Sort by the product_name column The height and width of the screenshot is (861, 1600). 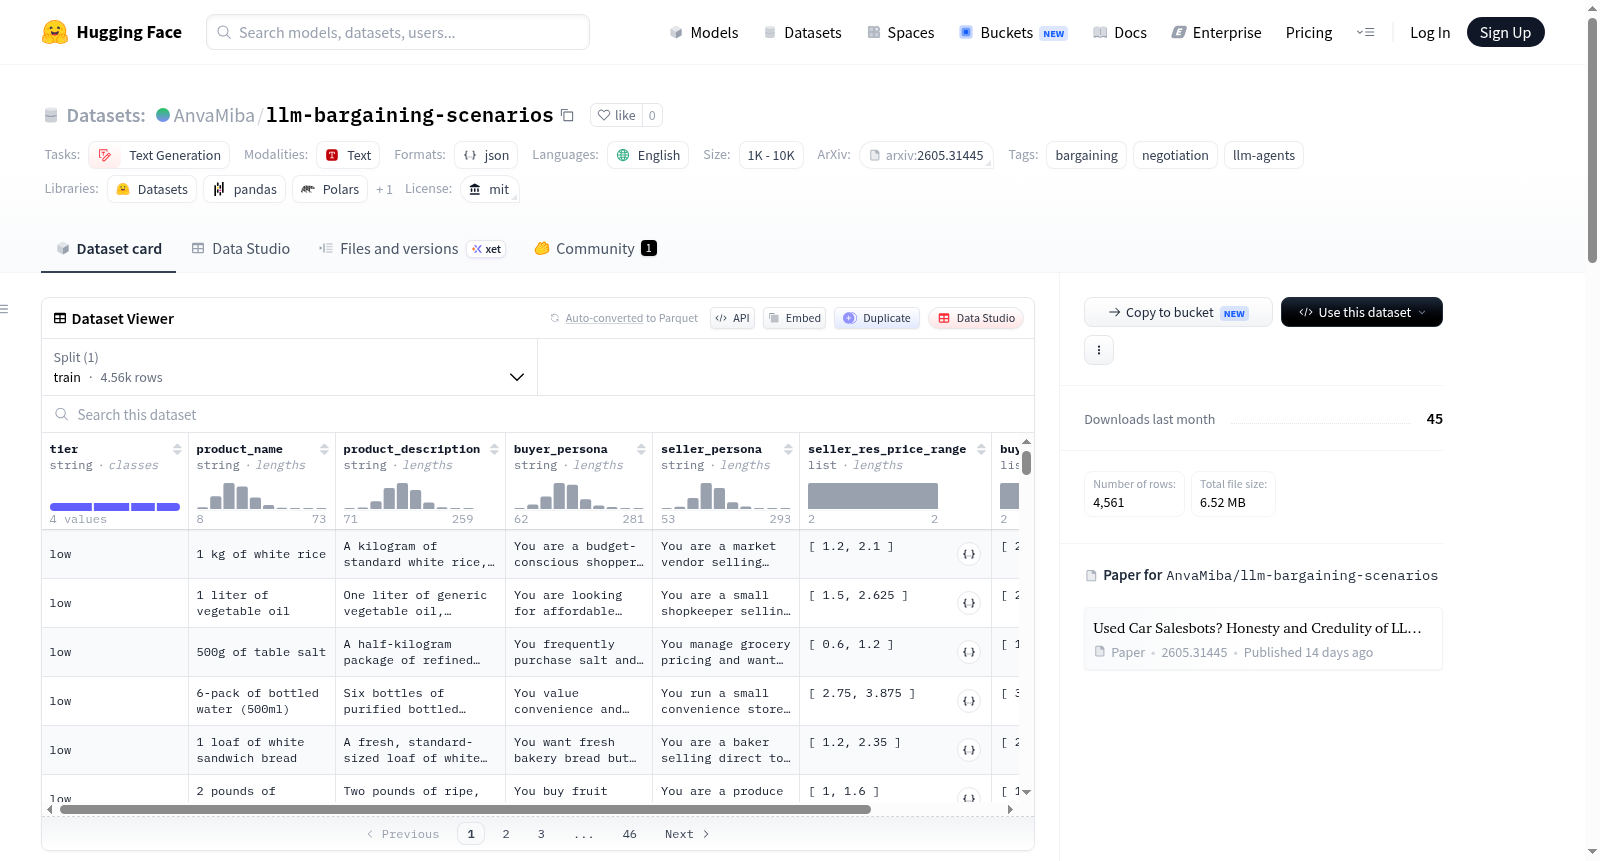click(x=324, y=449)
